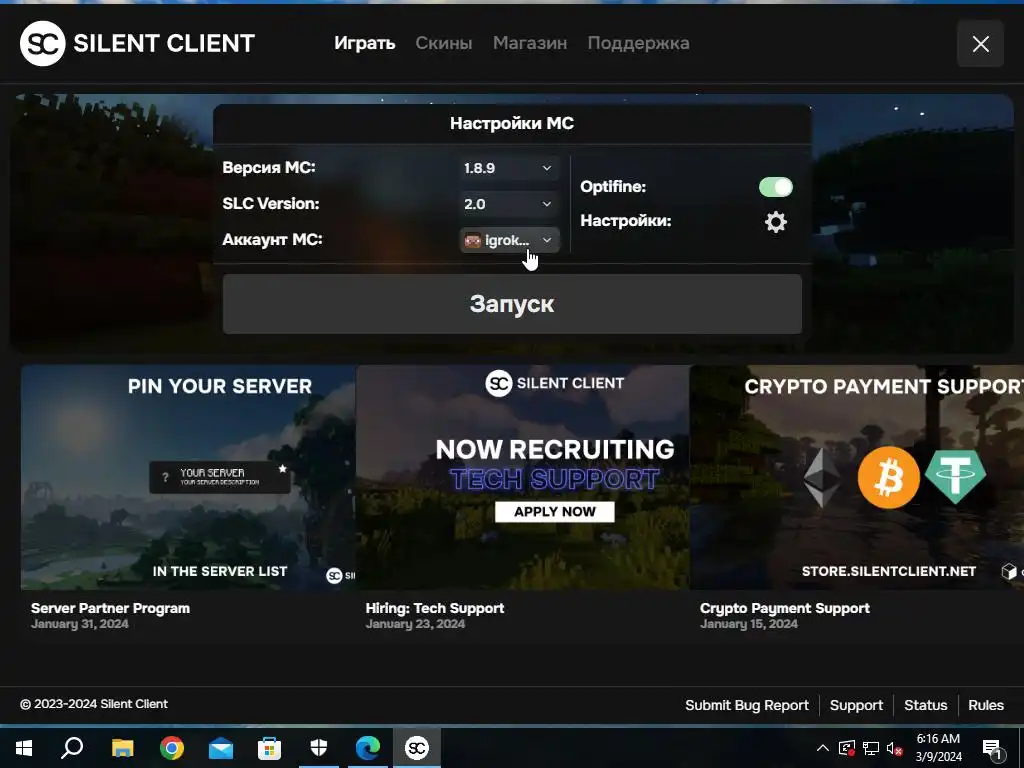Open the Скины tab
Screen dimensions: 1024x768
coord(443,43)
